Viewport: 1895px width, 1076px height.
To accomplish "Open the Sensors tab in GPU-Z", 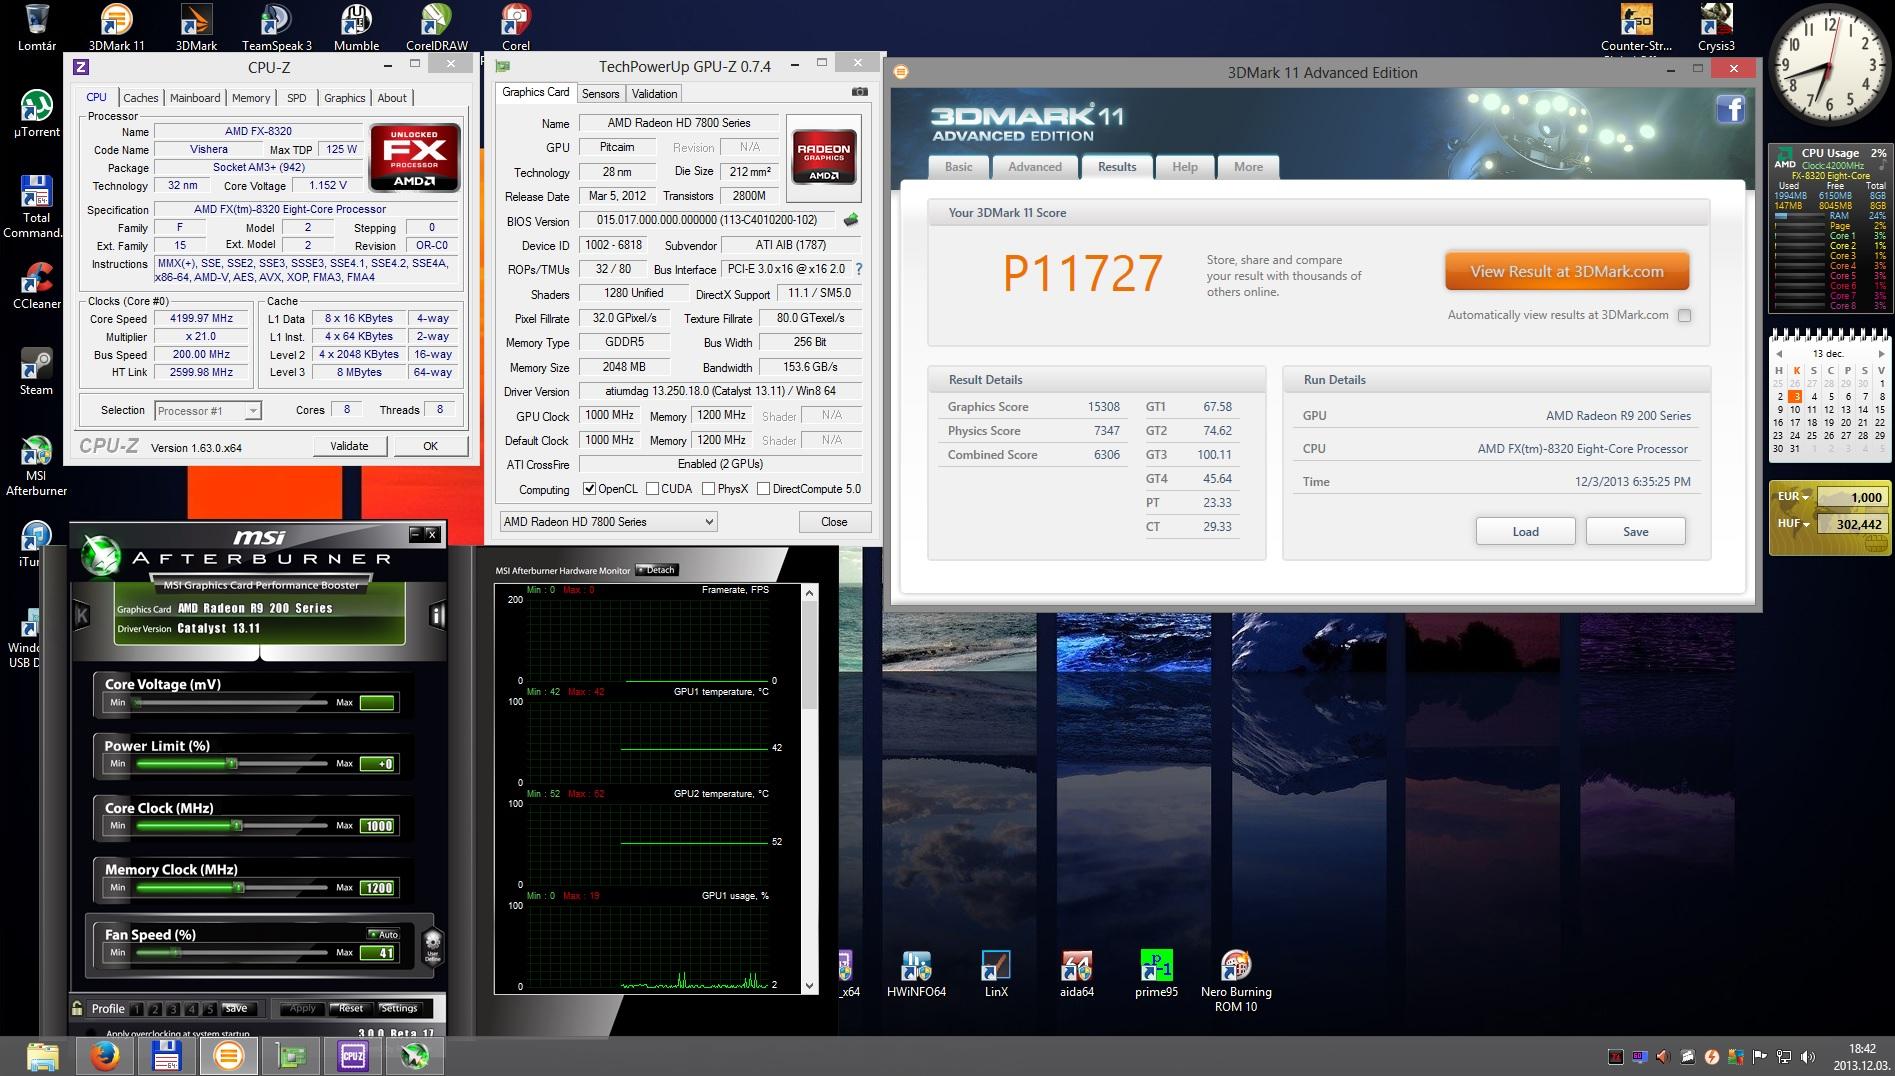I will tap(601, 94).
